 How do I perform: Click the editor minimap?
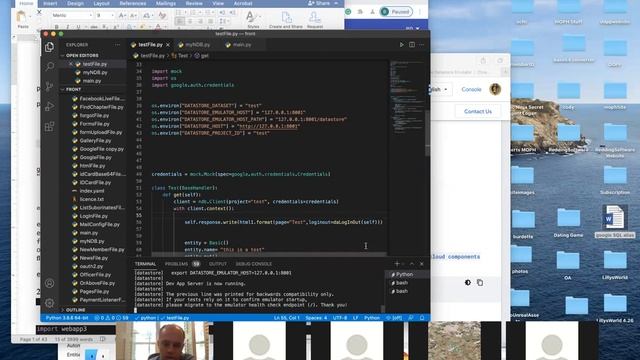[x=406, y=98]
